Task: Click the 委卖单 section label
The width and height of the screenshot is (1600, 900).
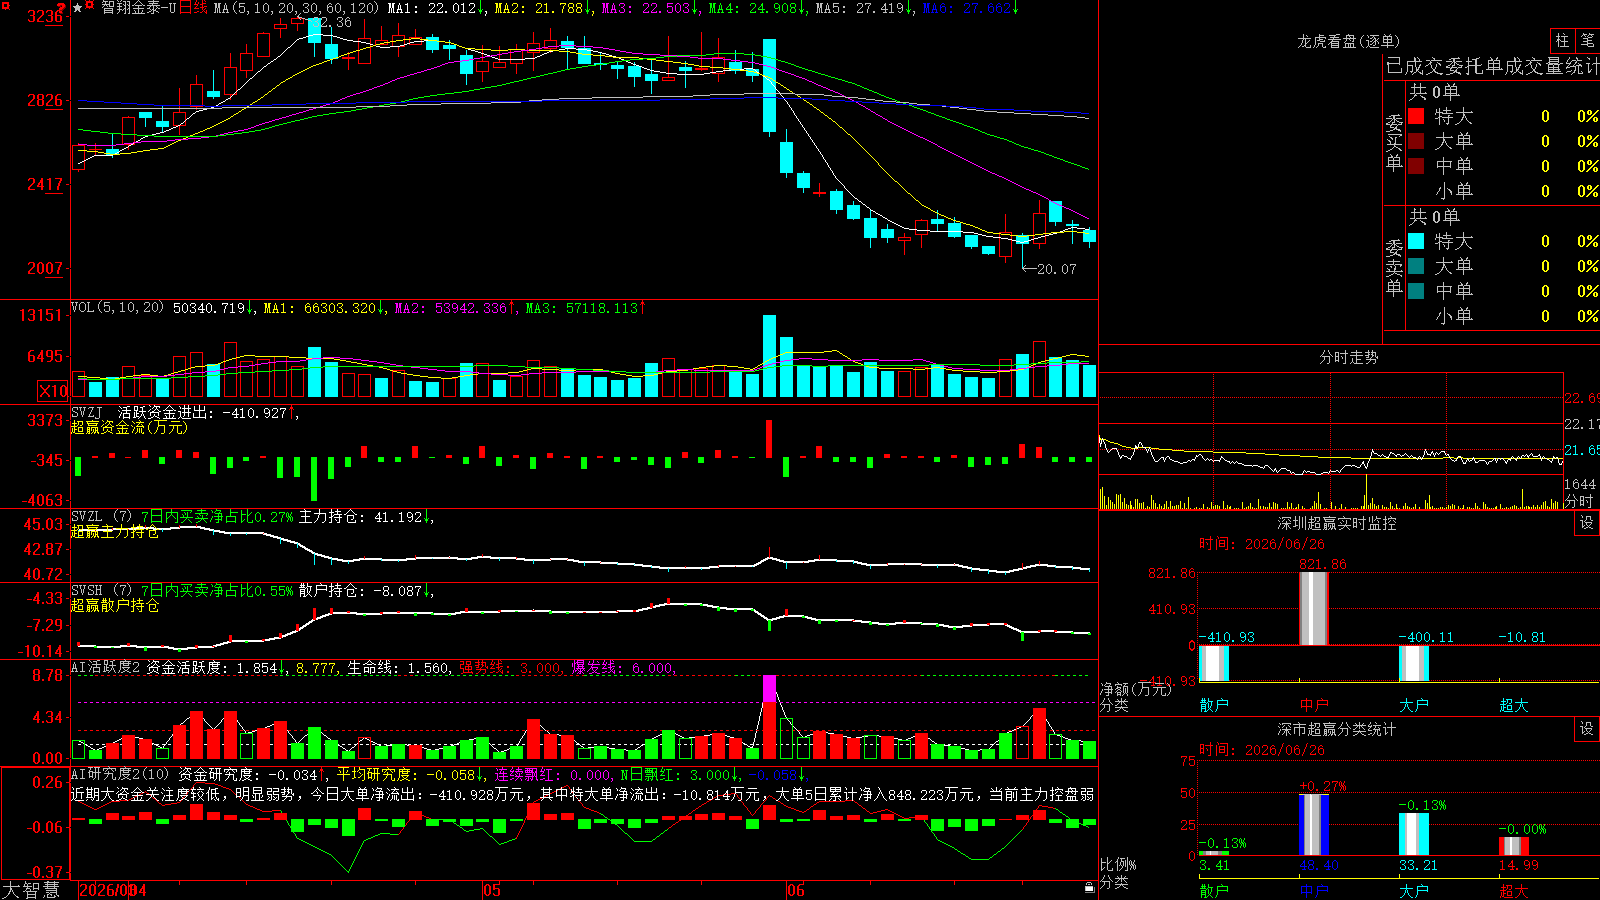Action: [x=1394, y=266]
